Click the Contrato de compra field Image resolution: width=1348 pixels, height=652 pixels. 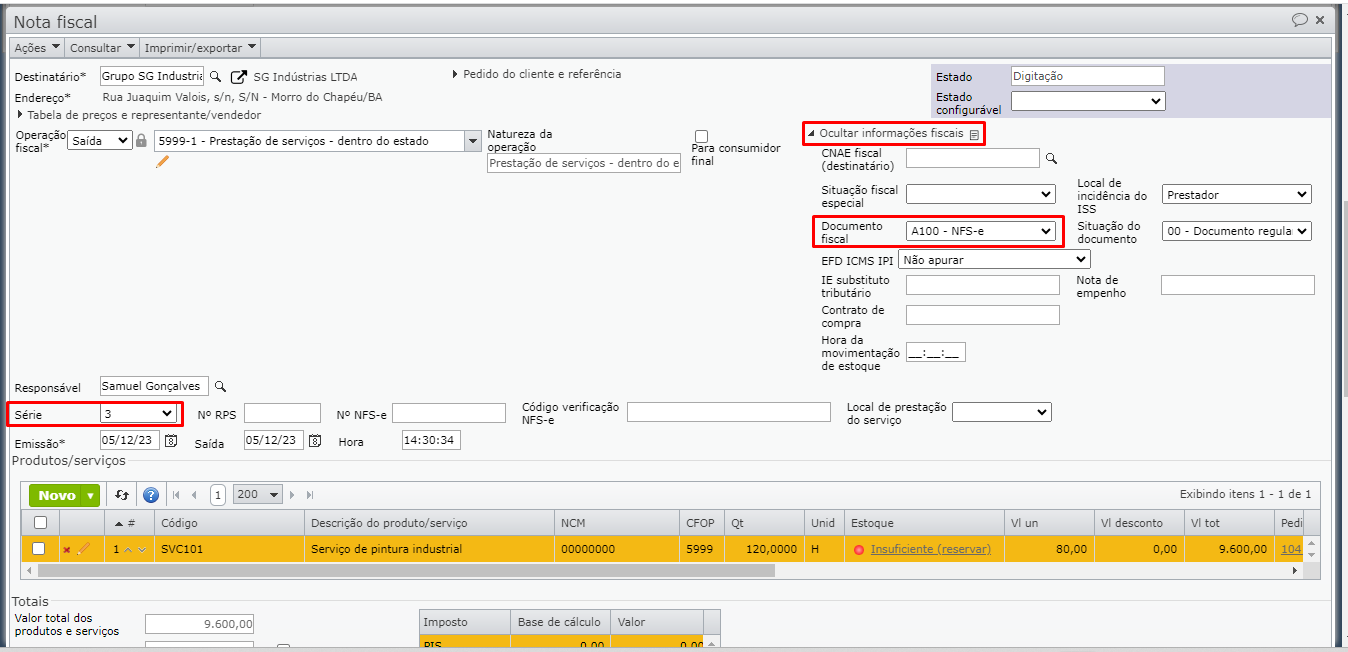click(x=983, y=315)
